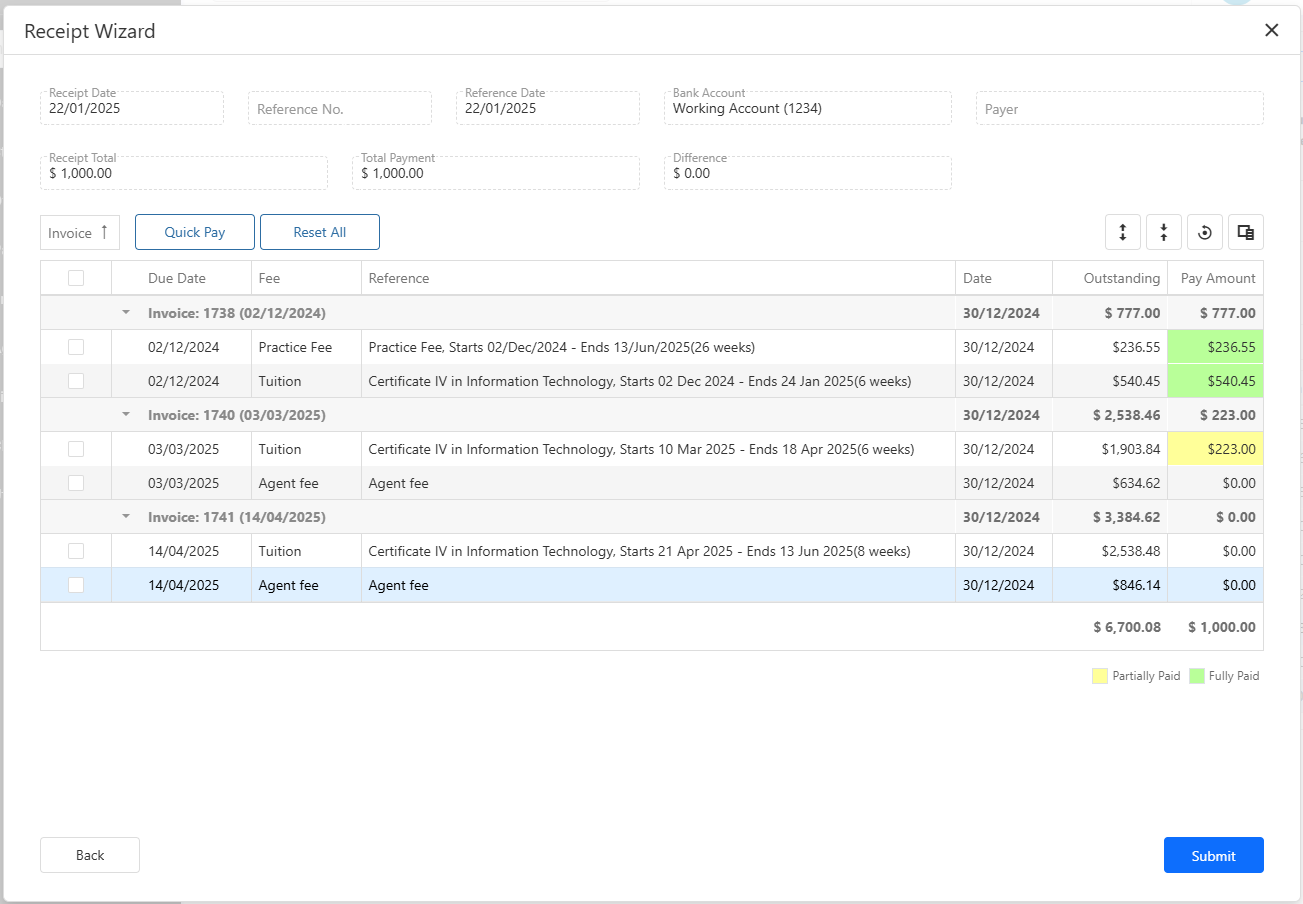Collapse the Invoice 1741 group
The image size is (1303, 904).
pos(126,517)
